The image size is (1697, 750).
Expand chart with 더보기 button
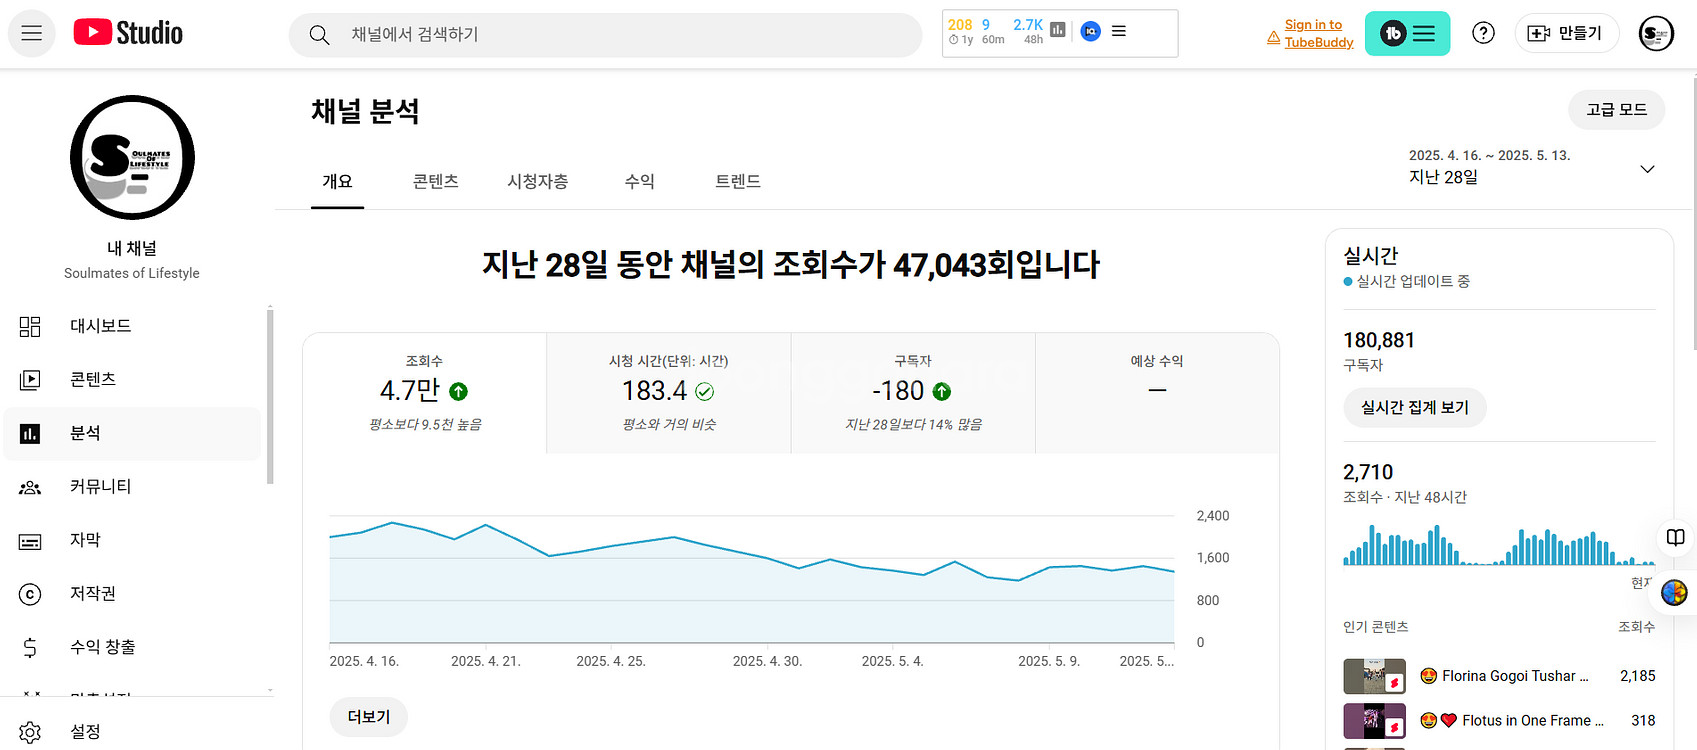[x=368, y=717]
